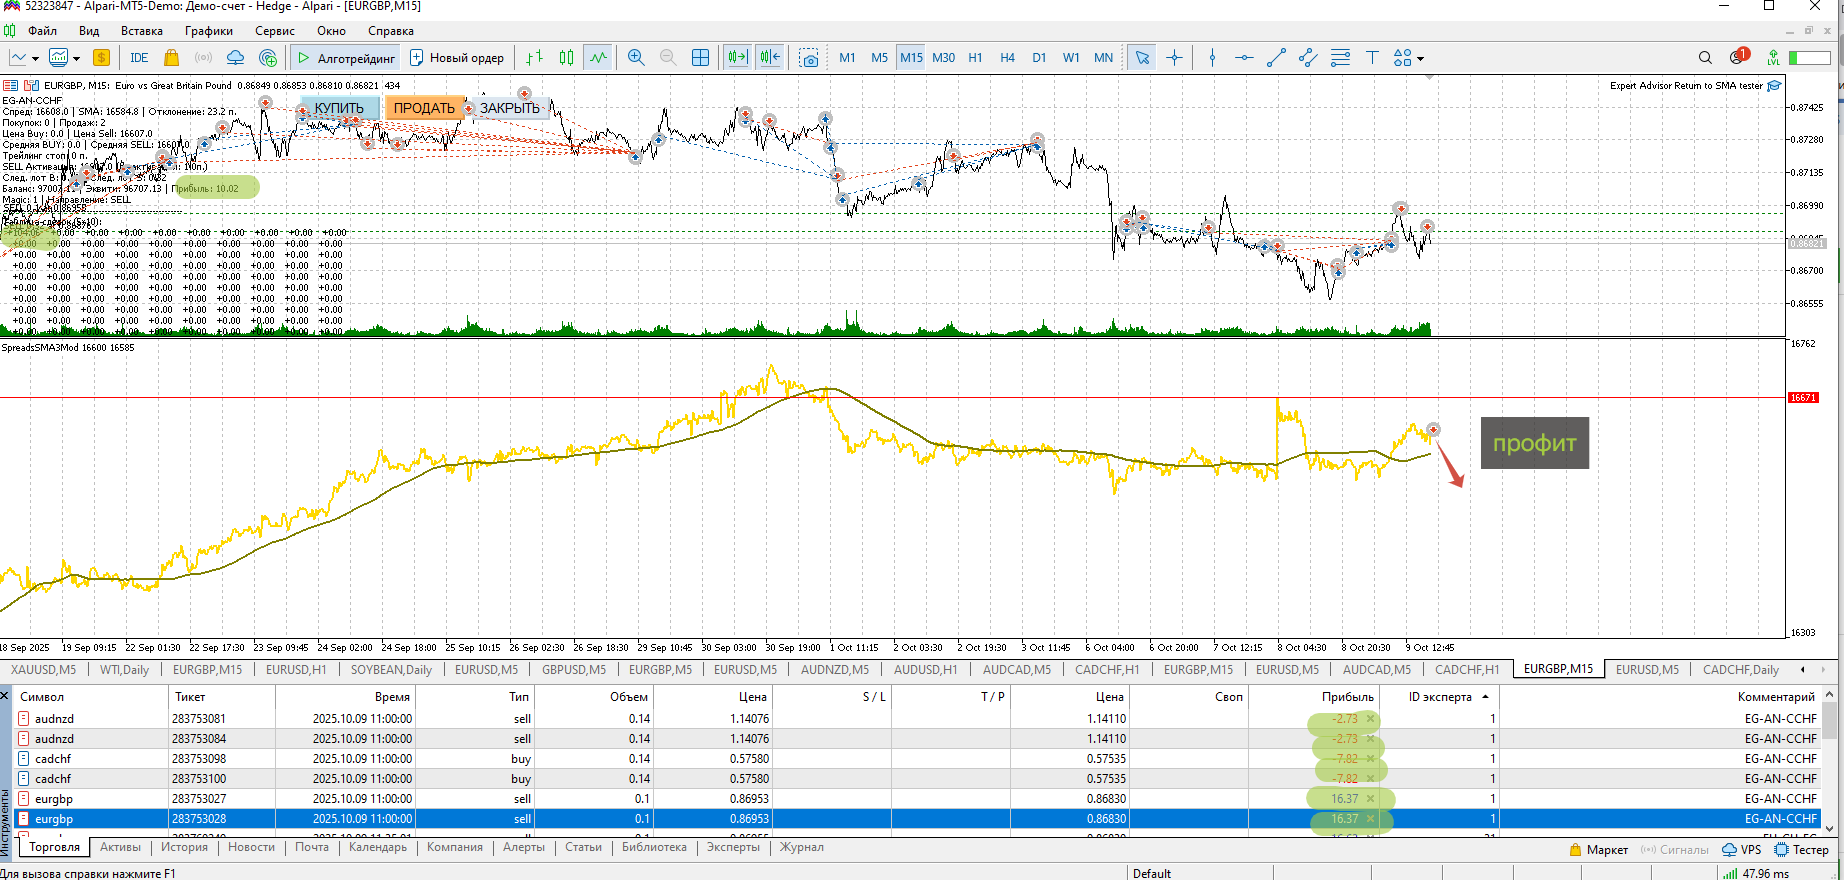Open search with the magnifier icon
The image size is (1844, 880).
[1705, 58]
